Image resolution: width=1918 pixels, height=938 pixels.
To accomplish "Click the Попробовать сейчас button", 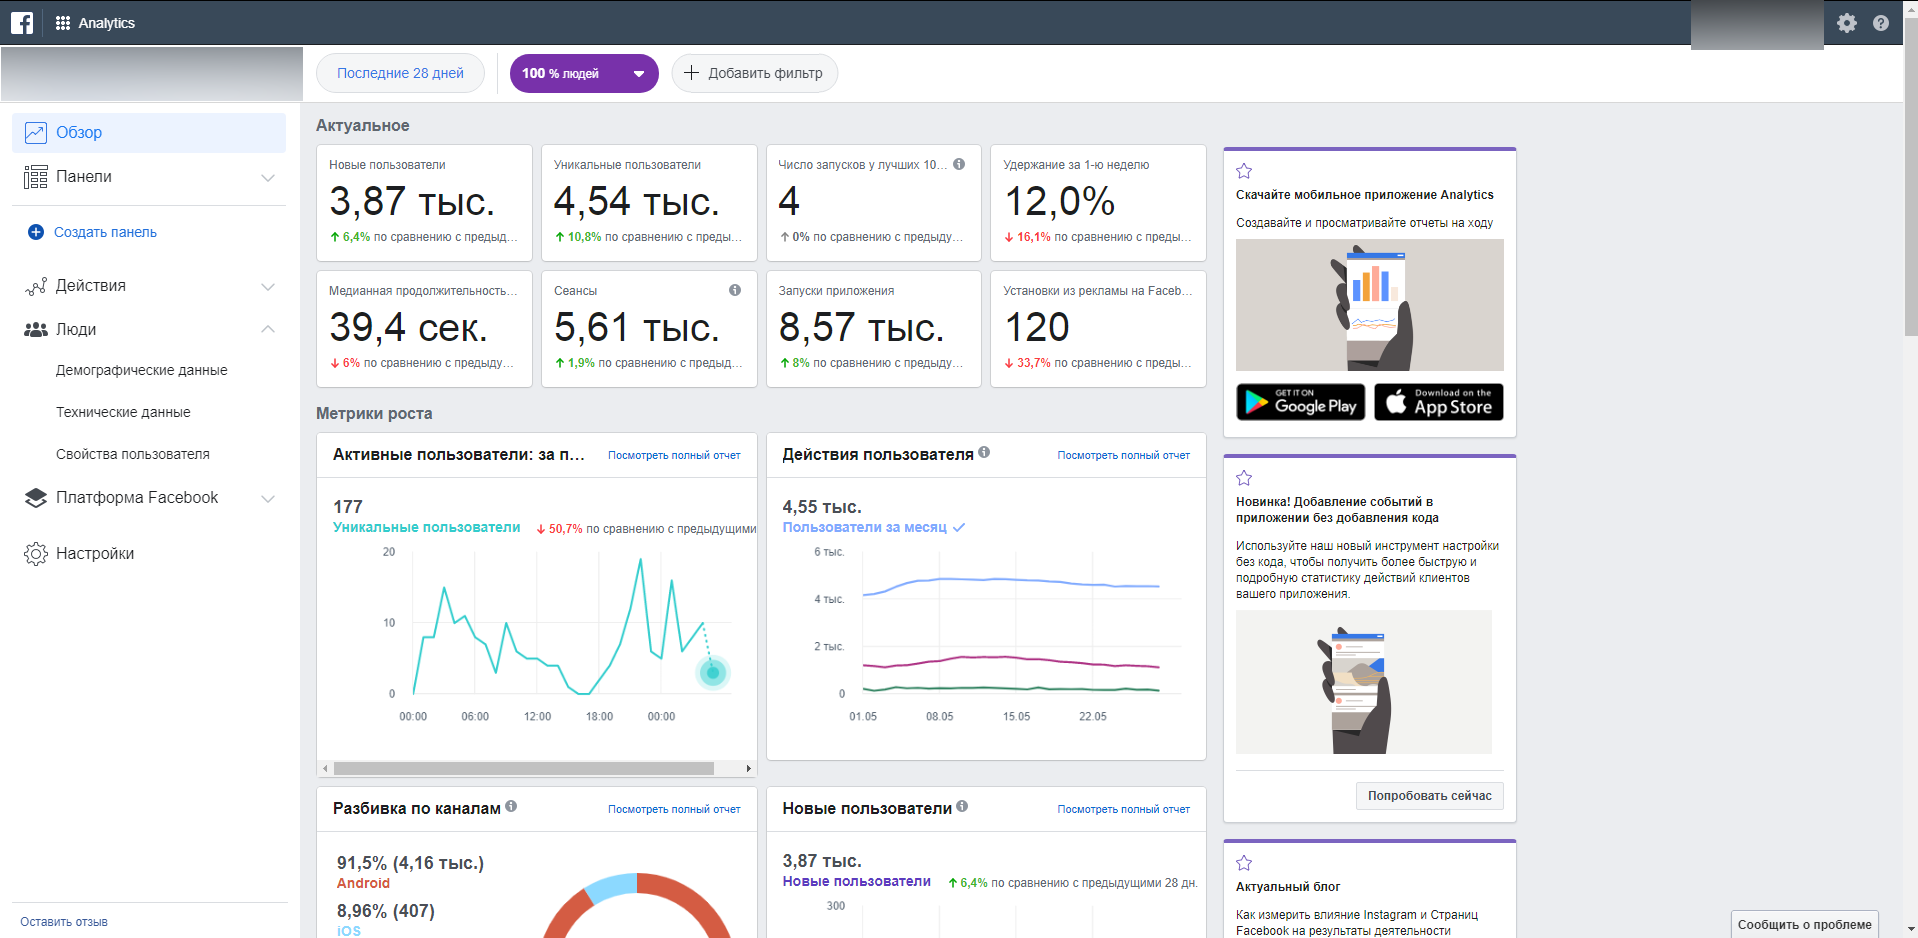I will 1429,796.
